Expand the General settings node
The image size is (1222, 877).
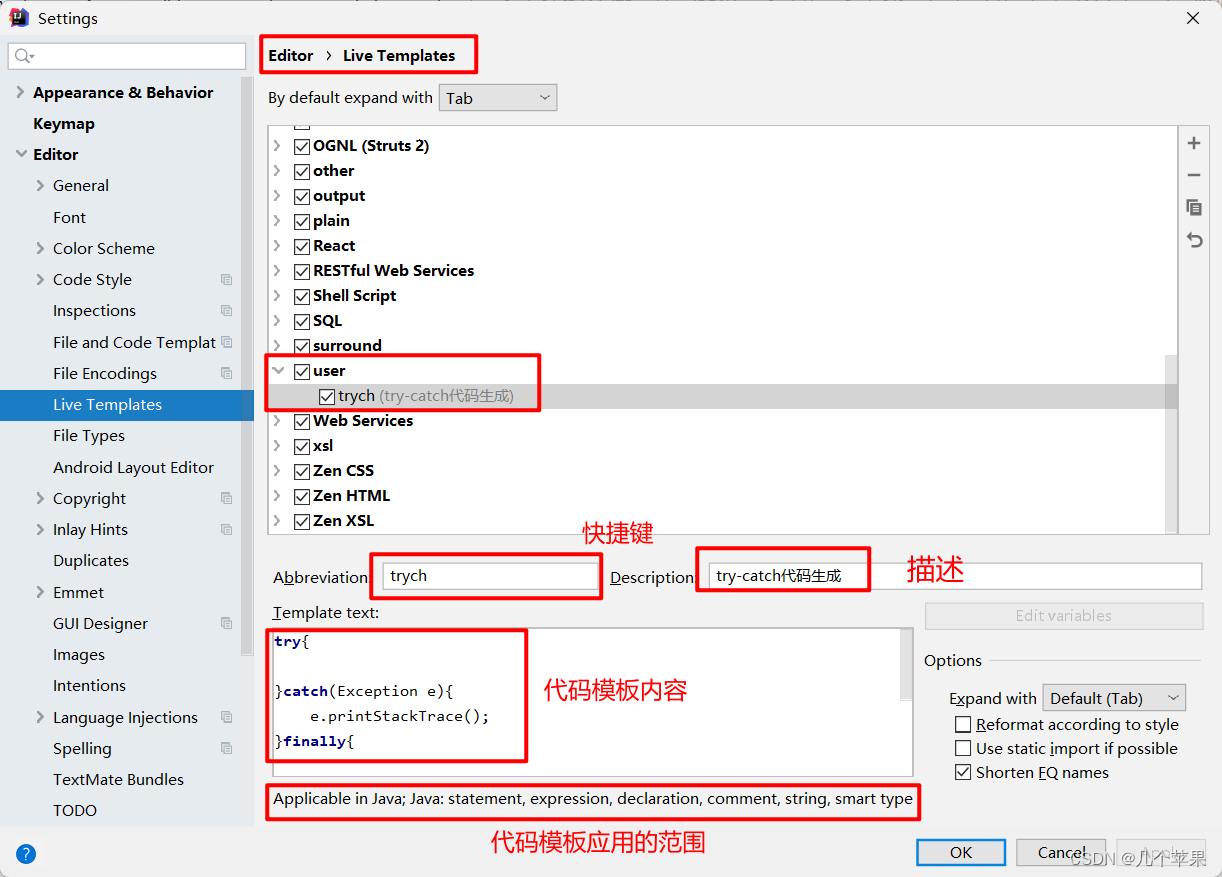[40, 186]
